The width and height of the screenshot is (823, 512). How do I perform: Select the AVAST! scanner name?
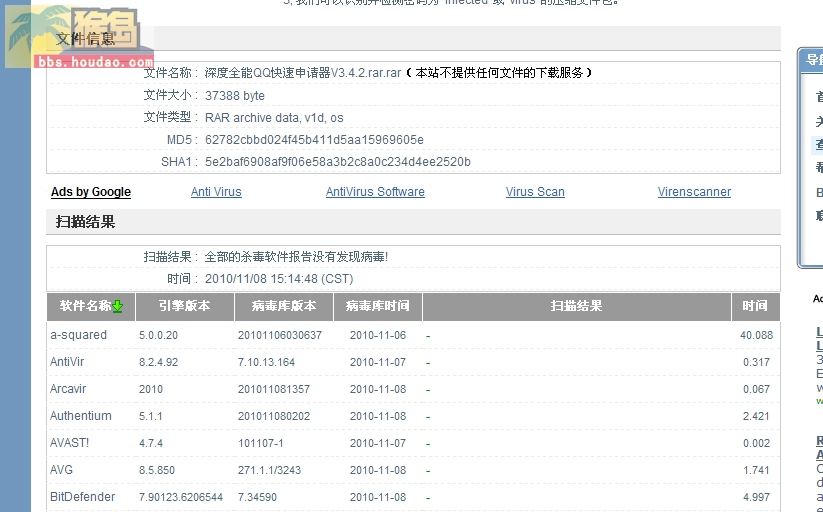tap(70, 443)
